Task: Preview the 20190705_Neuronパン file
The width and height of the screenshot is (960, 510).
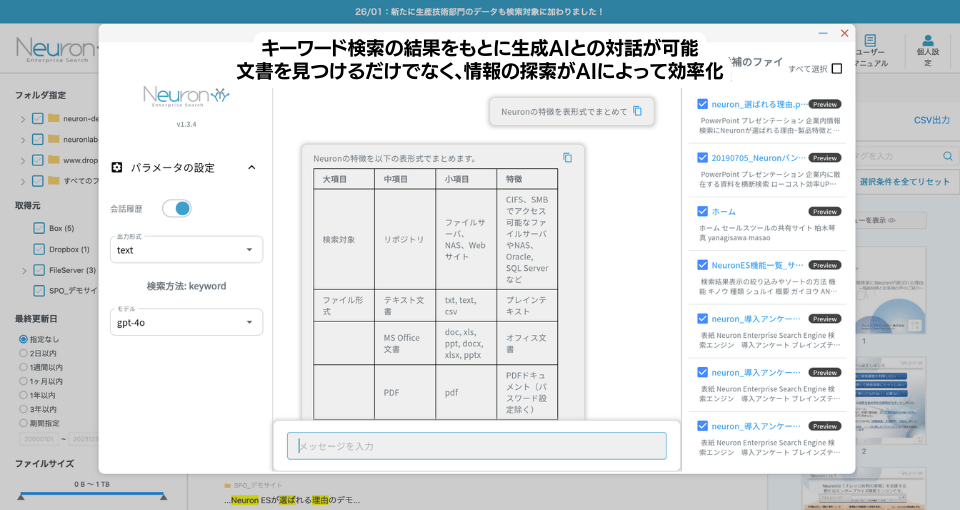Action: tap(825, 158)
